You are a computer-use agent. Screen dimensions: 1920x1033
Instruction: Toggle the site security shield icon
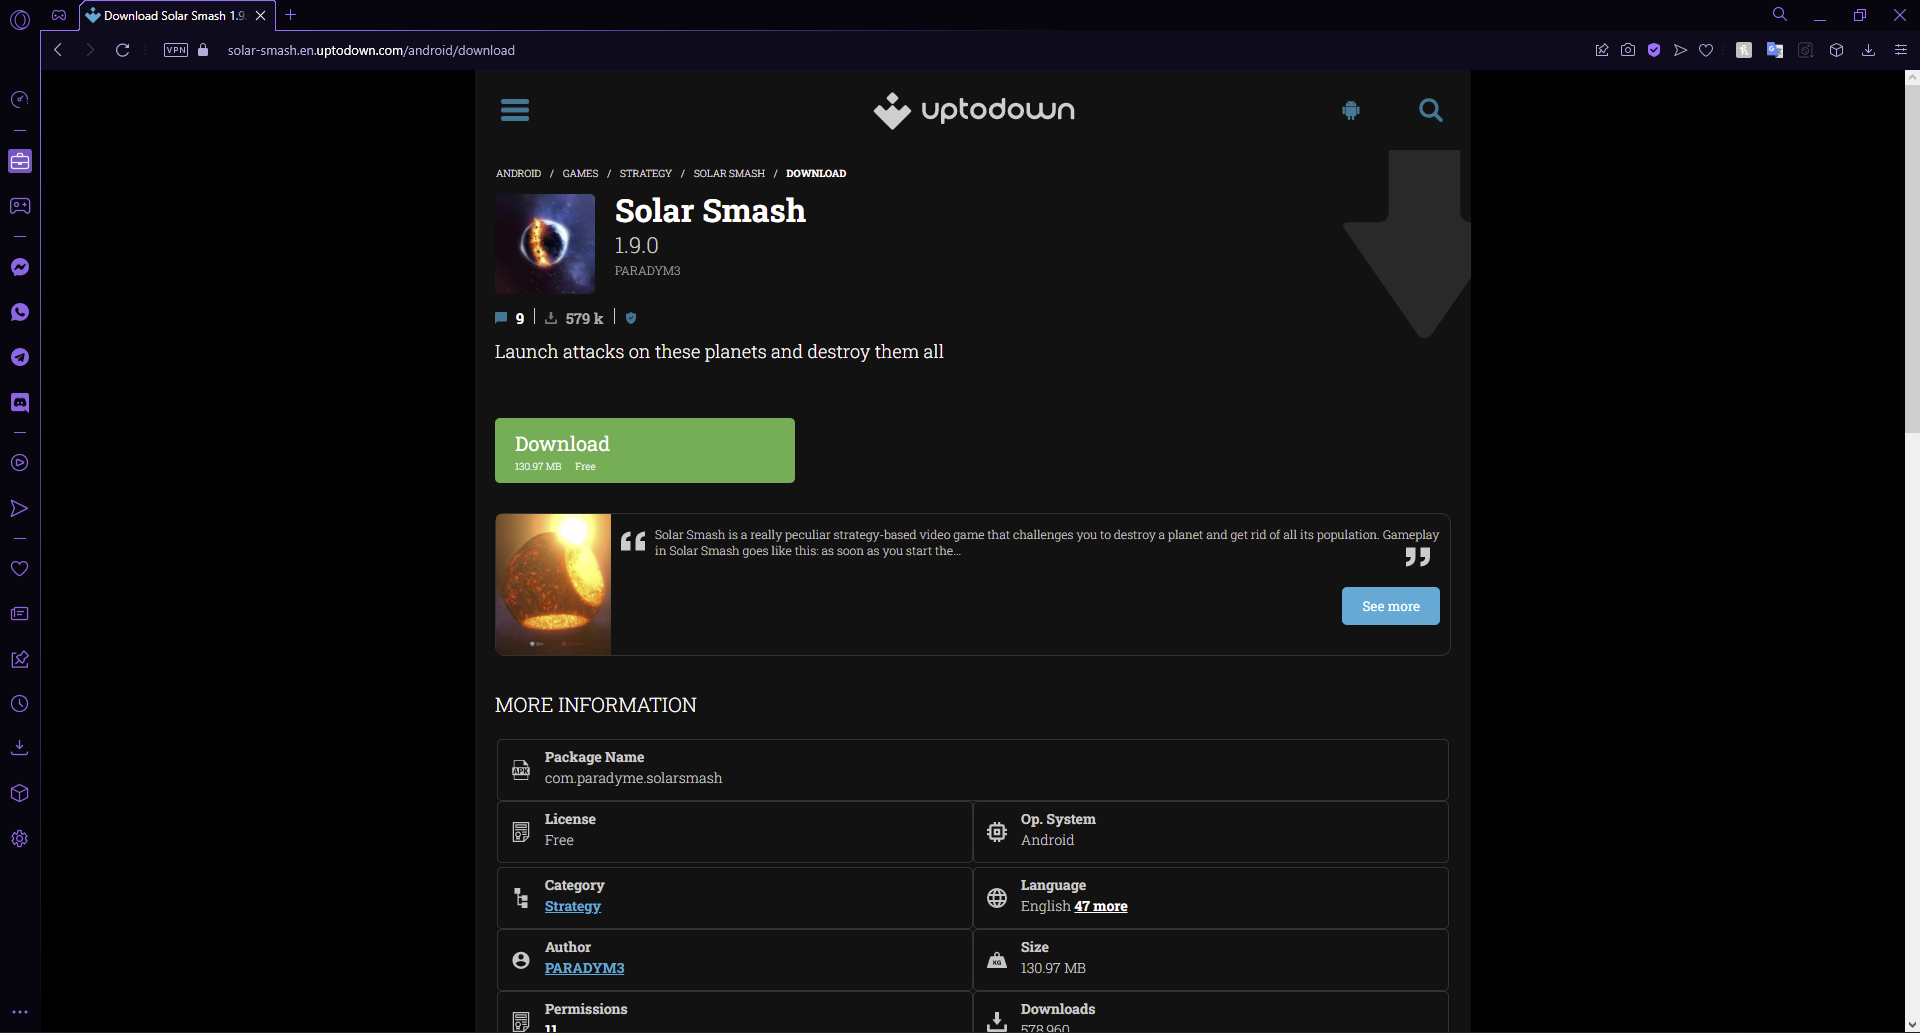click(x=1654, y=49)
